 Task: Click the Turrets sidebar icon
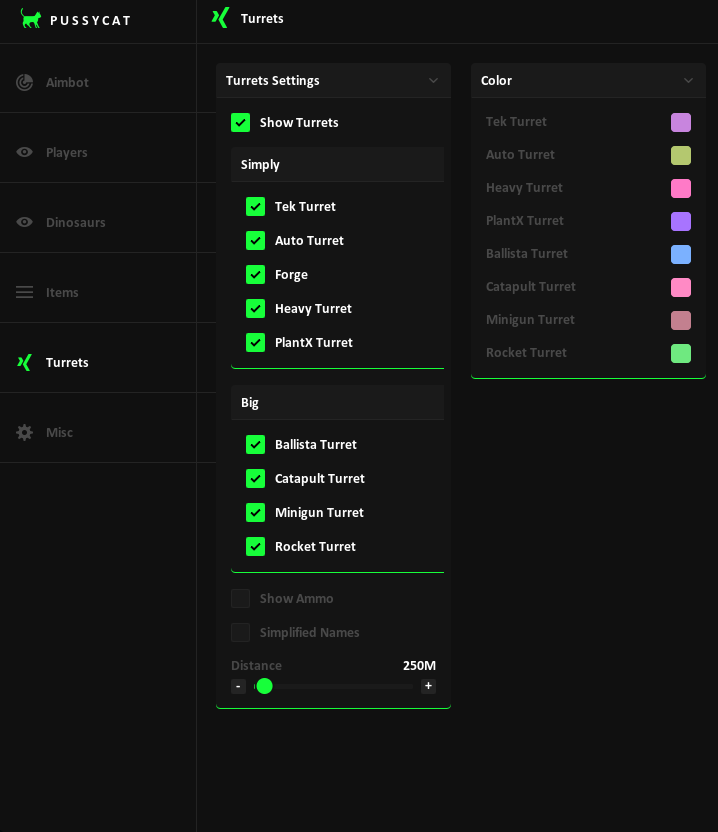25,363
